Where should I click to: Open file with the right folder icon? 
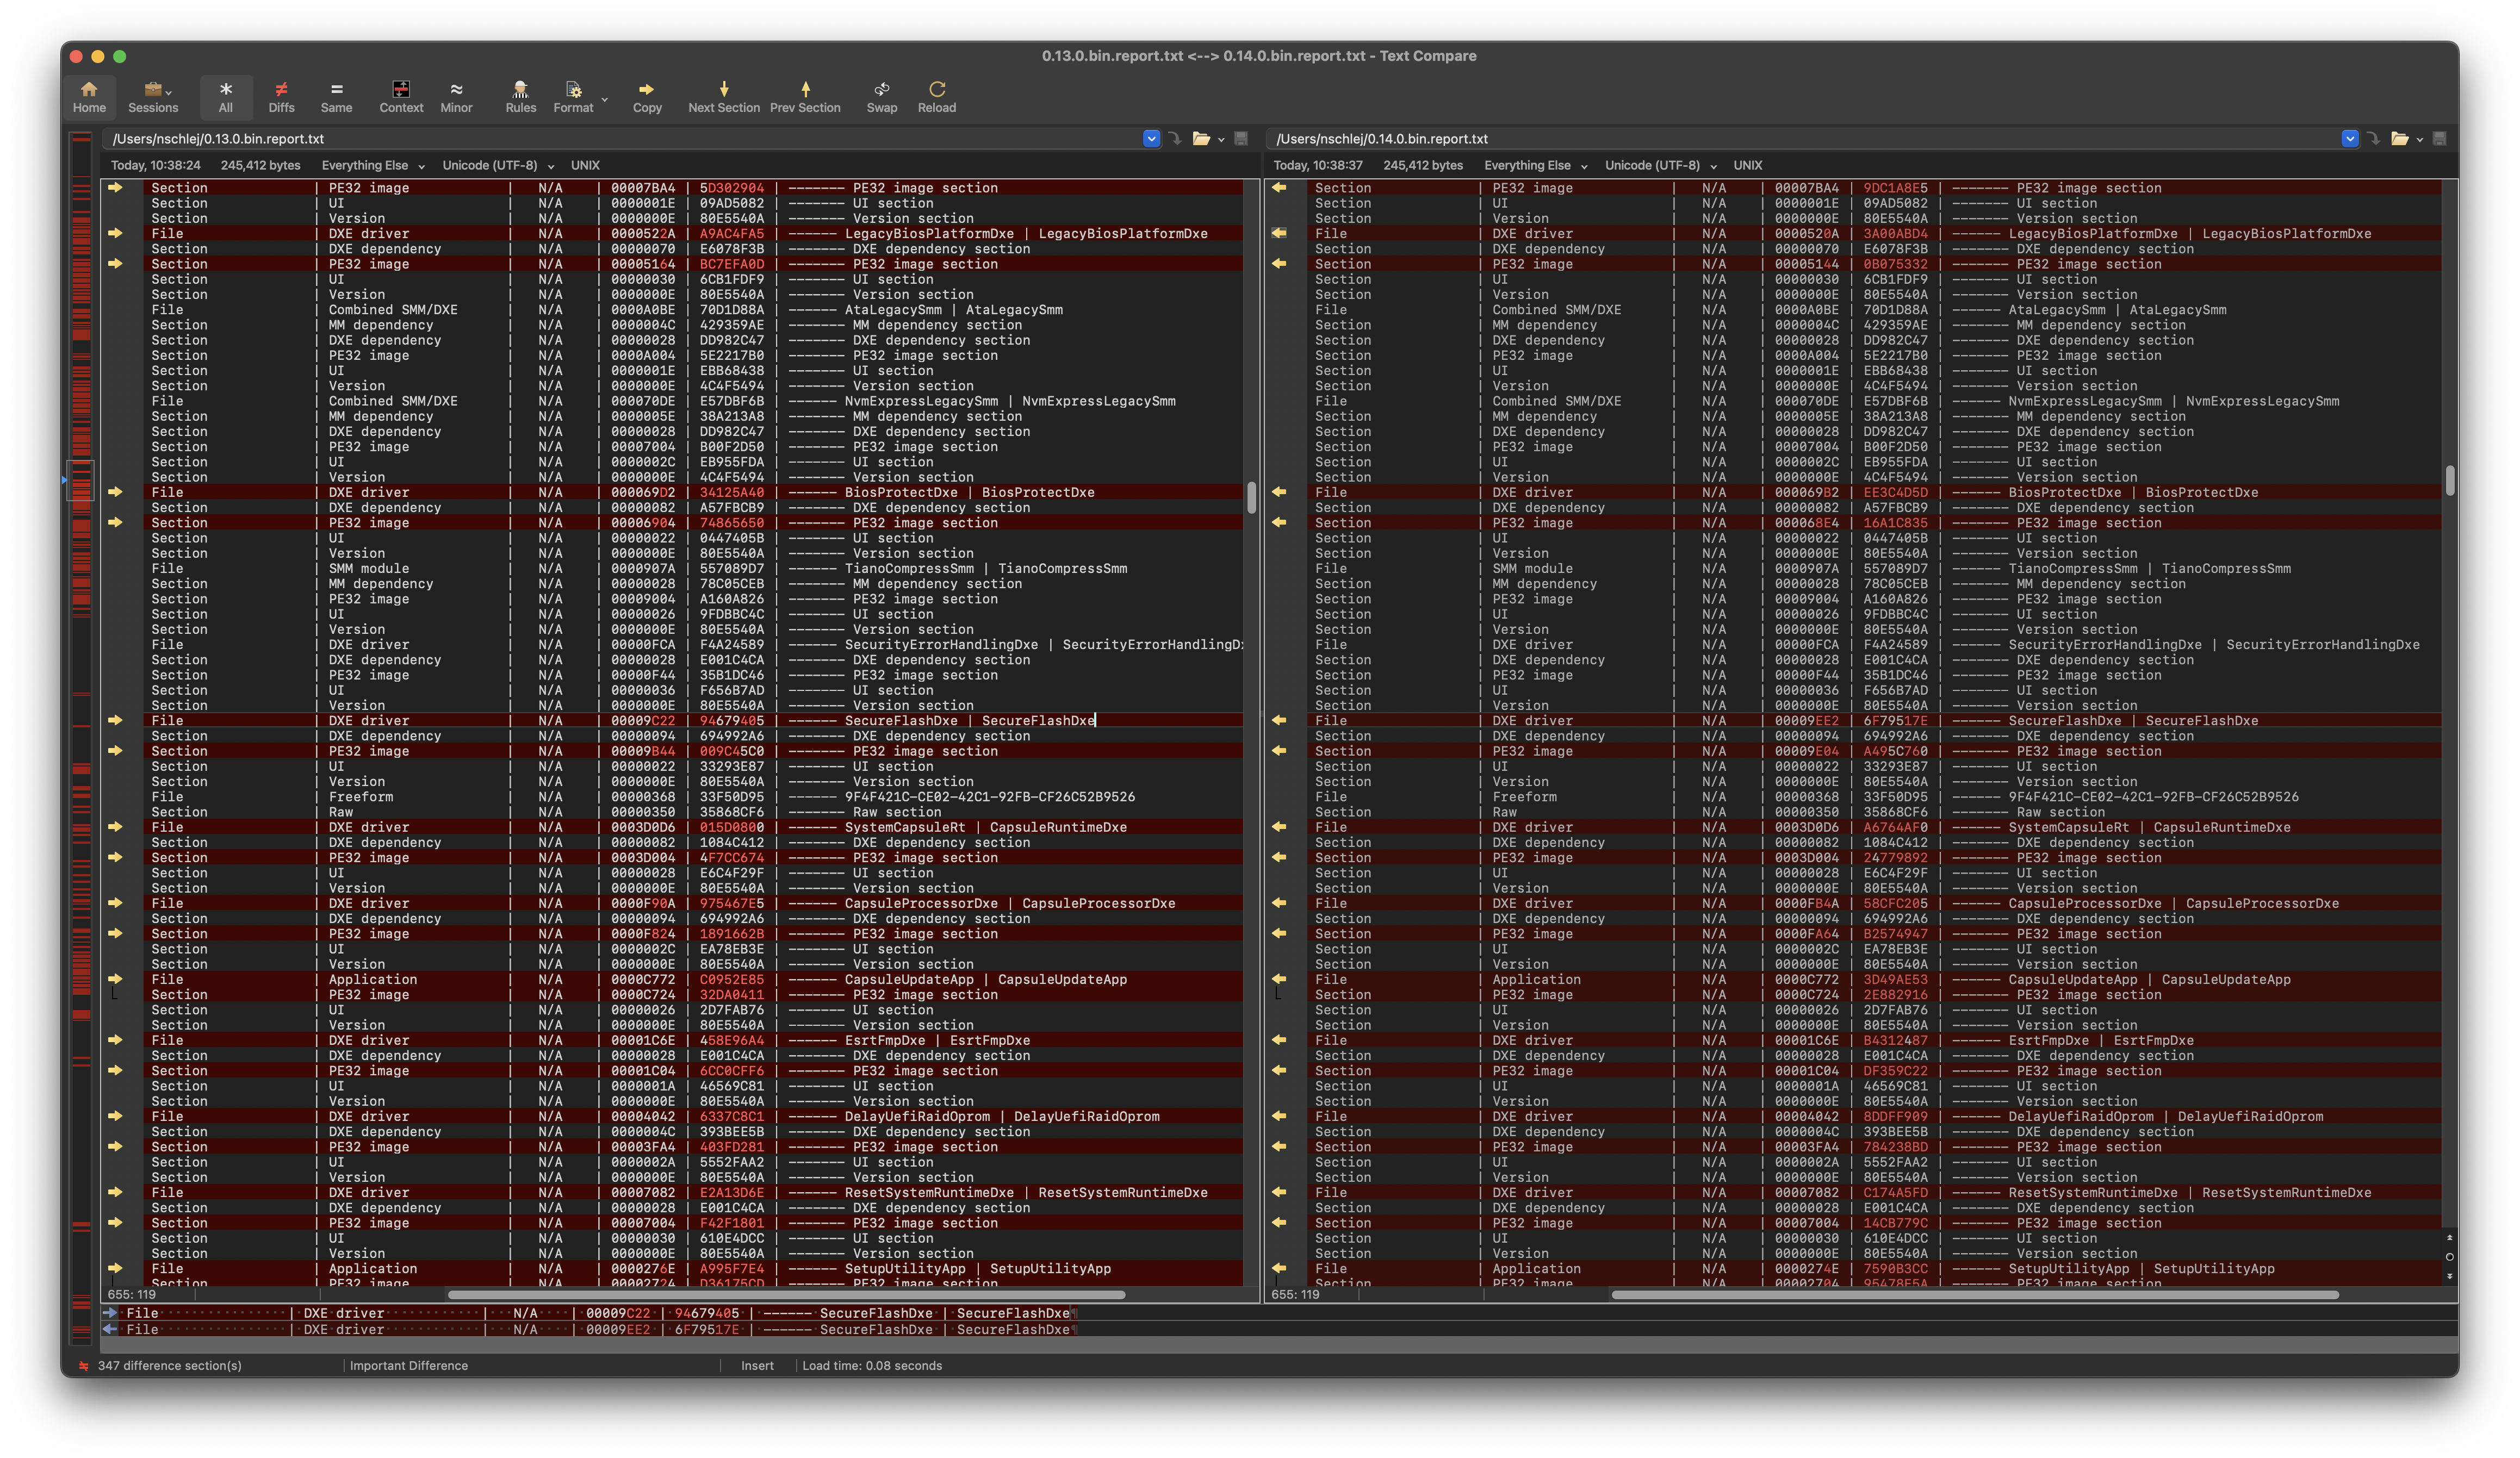point(2399,139)
